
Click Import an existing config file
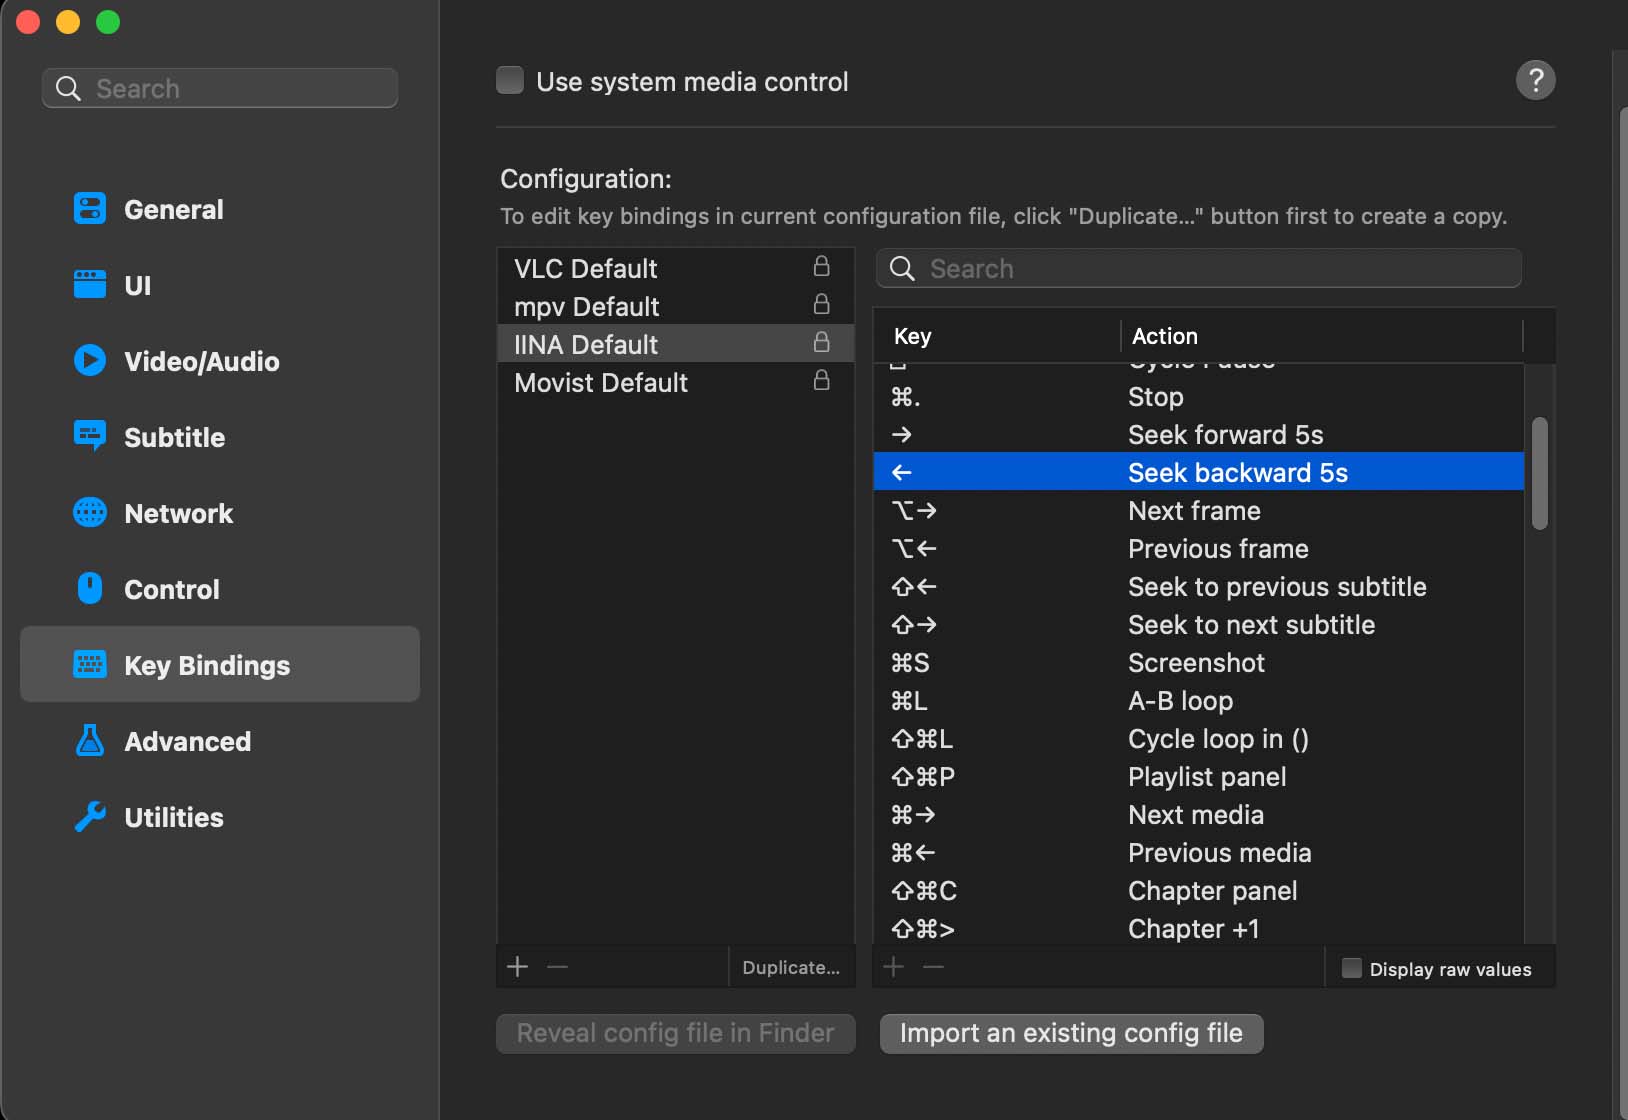[x=1071, y=1033]
